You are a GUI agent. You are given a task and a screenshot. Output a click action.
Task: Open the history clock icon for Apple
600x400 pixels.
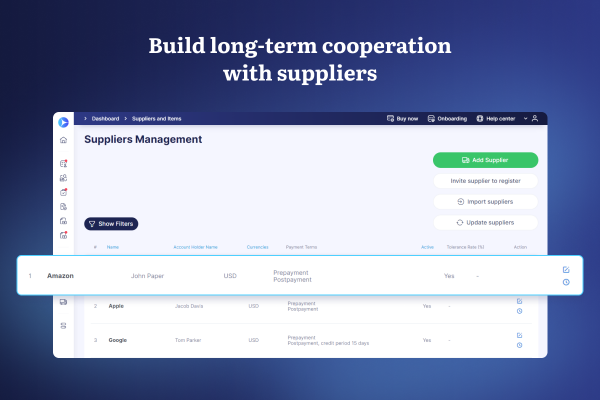point(519,311)
